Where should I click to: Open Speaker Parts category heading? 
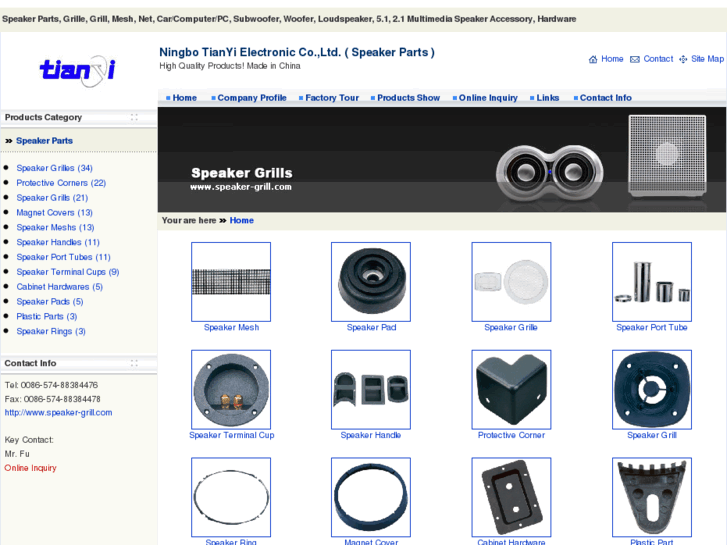click(45, 141)
